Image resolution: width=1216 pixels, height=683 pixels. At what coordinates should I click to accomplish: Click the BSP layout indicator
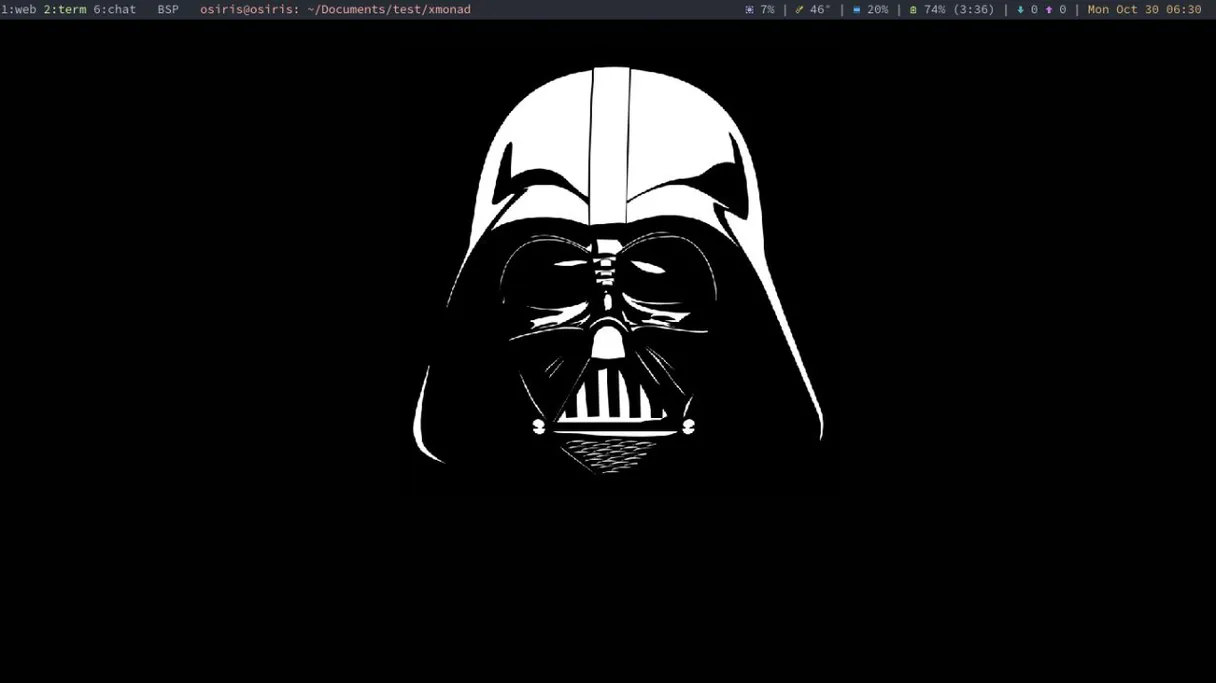[x=168, y=10]
